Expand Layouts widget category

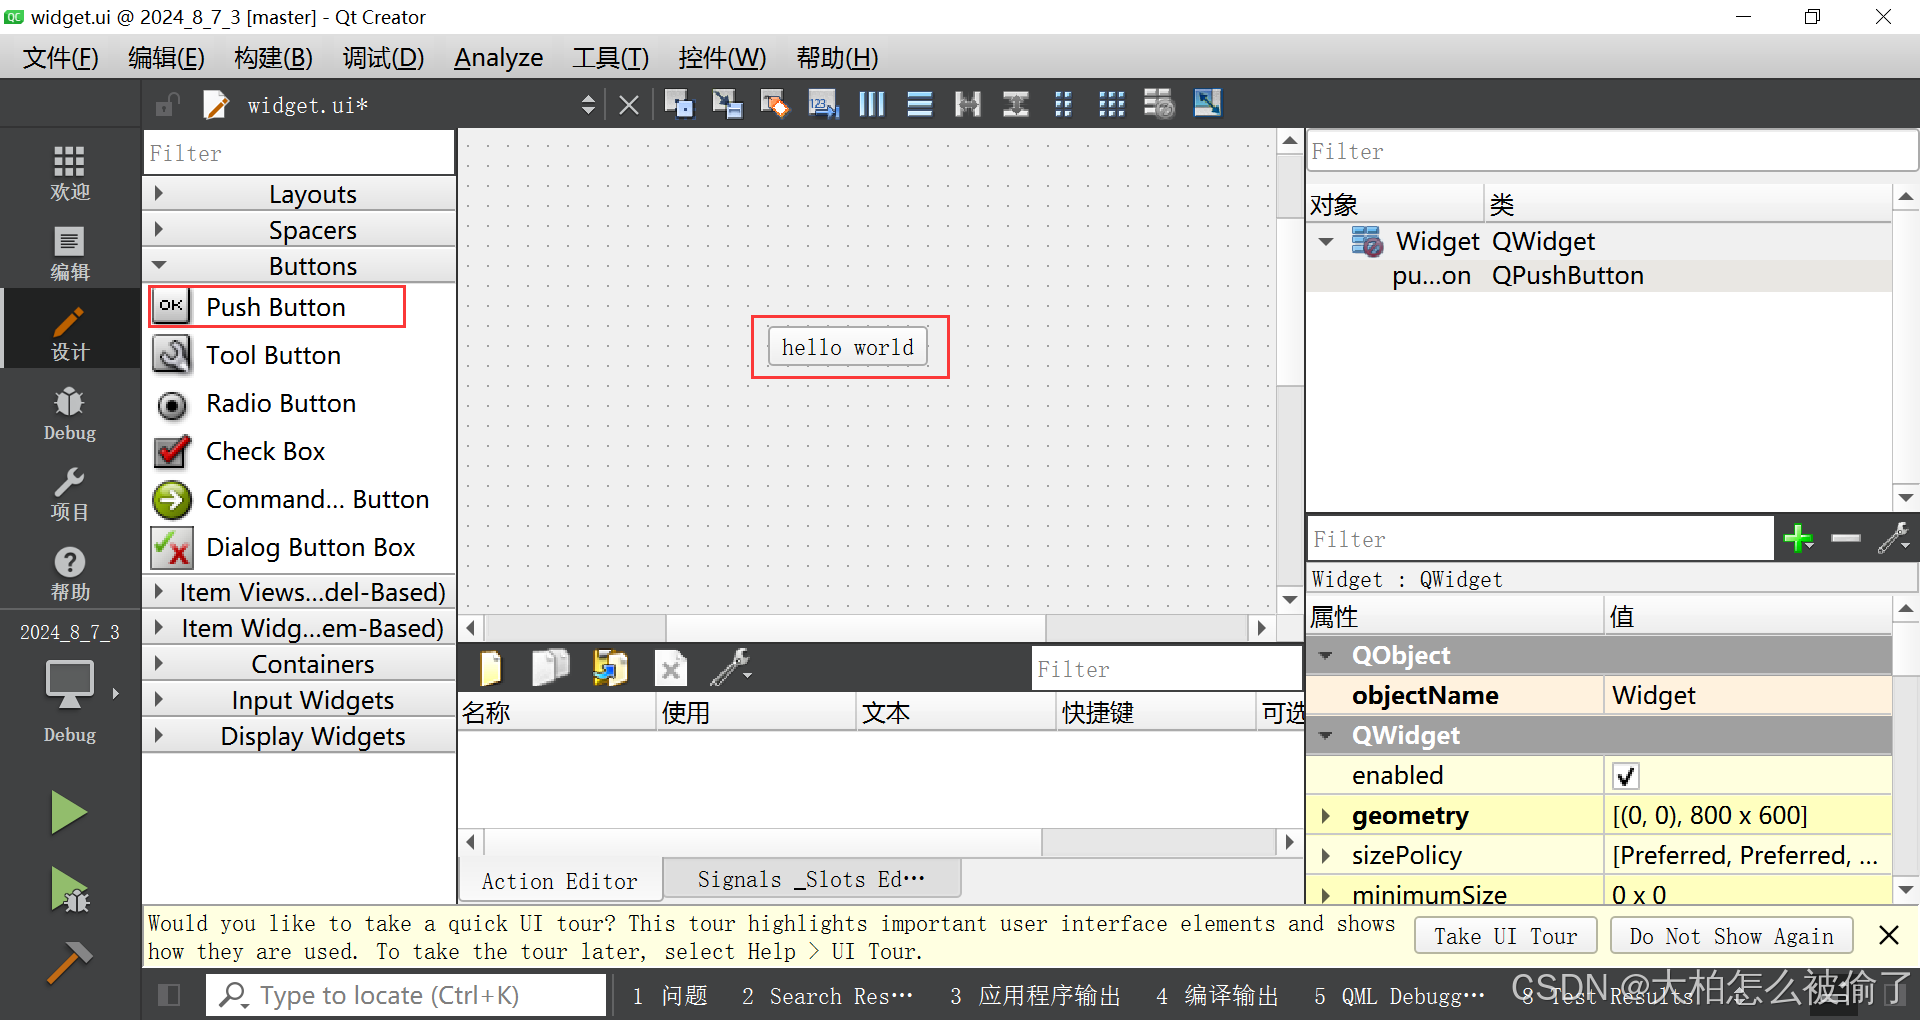[300, 194]
